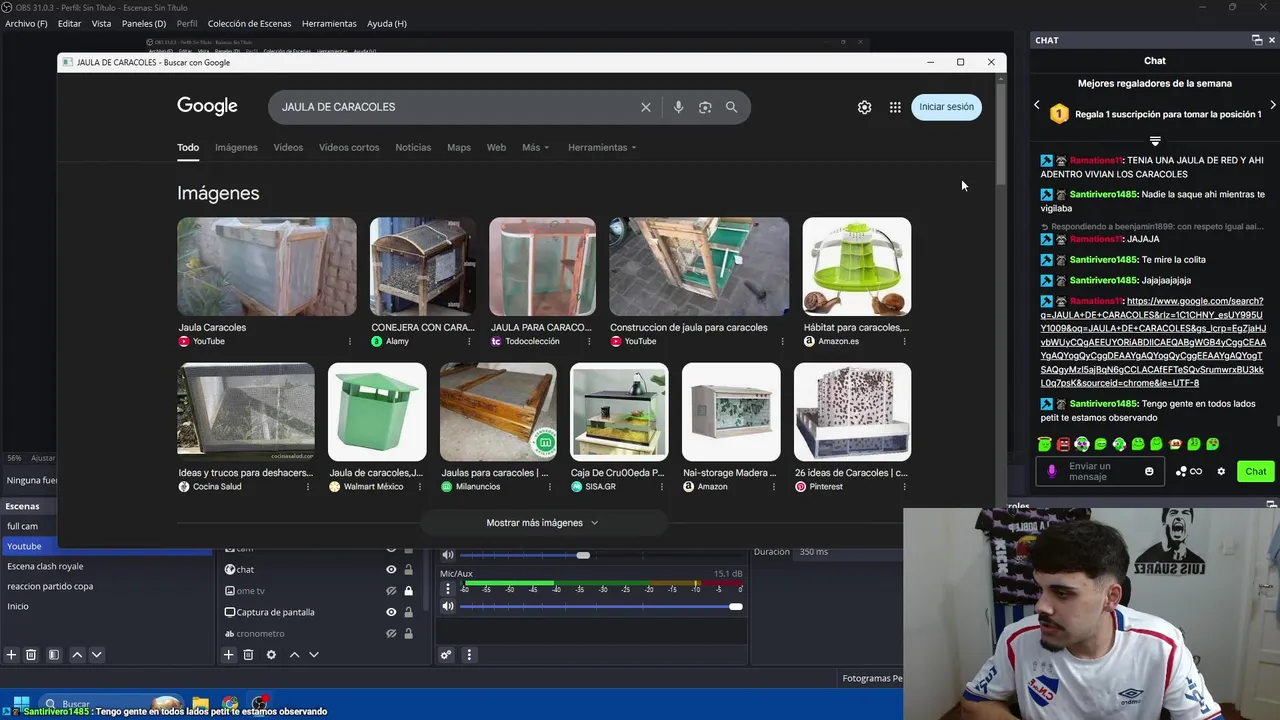The width and height of the screenshot is (1280, 720).
Task: Click the Iniciar sesión button
Action: click(x=946, y=107)
